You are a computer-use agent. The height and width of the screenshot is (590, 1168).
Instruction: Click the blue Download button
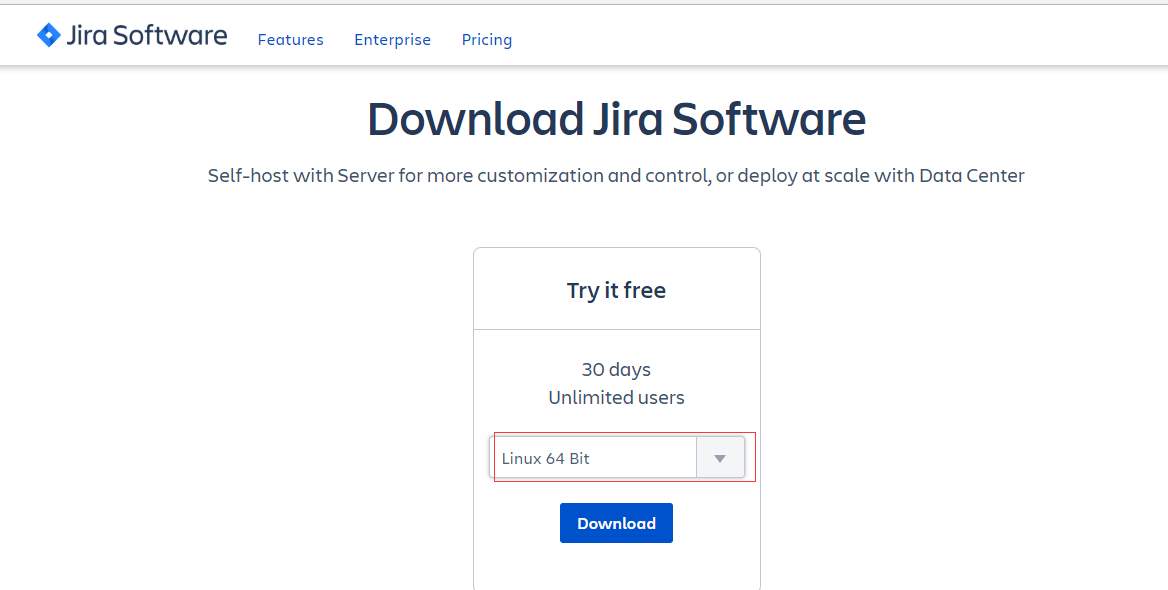click(x=616, y=523)
